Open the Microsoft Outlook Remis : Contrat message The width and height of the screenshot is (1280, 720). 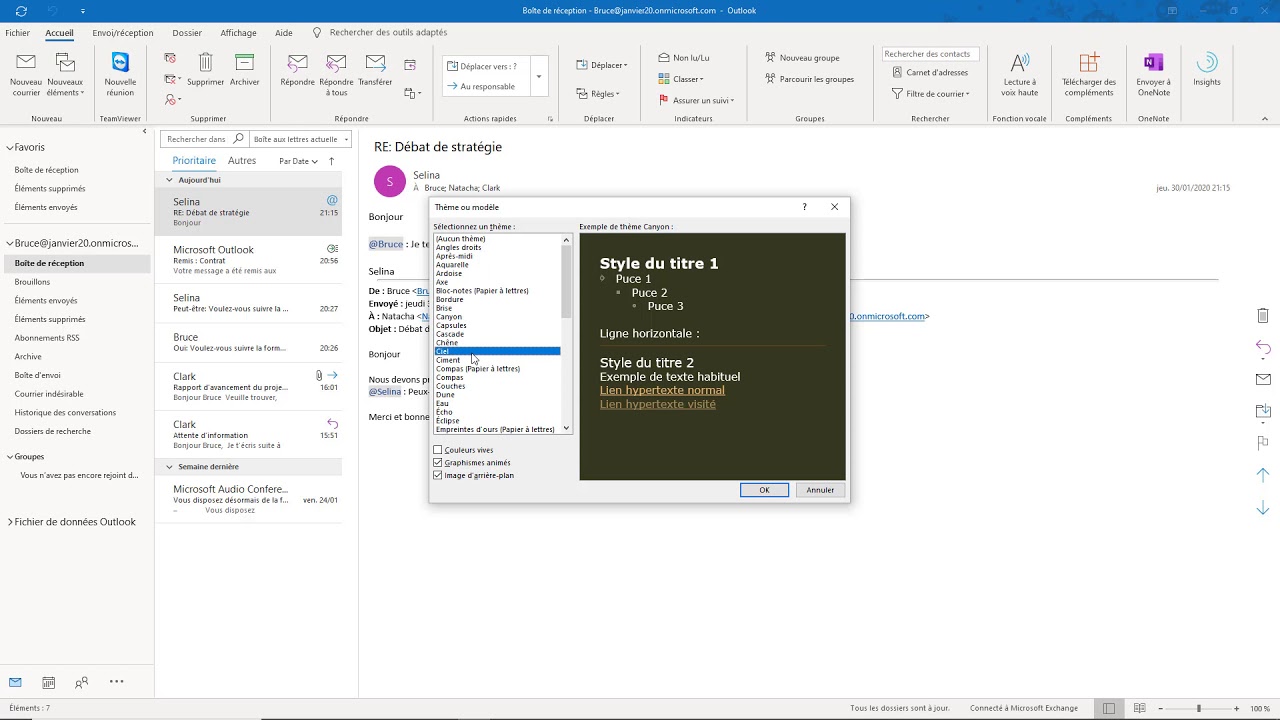[248, 259]
